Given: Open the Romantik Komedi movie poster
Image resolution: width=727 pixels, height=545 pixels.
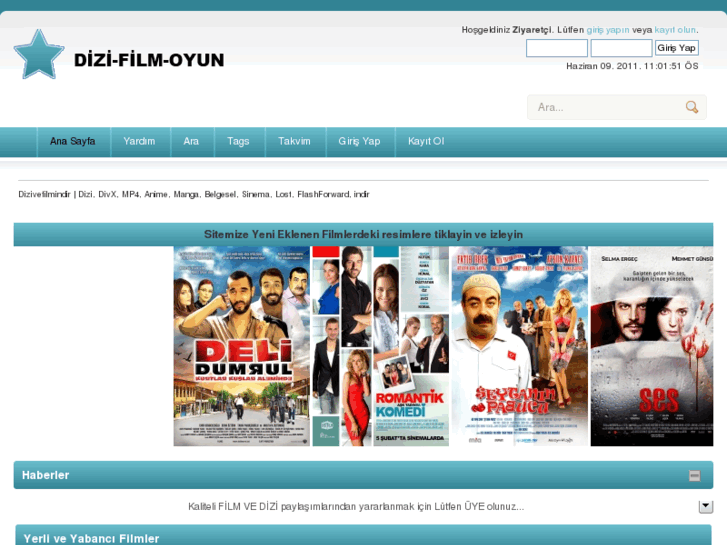Looking at the screenshot, I should point(381,346).
